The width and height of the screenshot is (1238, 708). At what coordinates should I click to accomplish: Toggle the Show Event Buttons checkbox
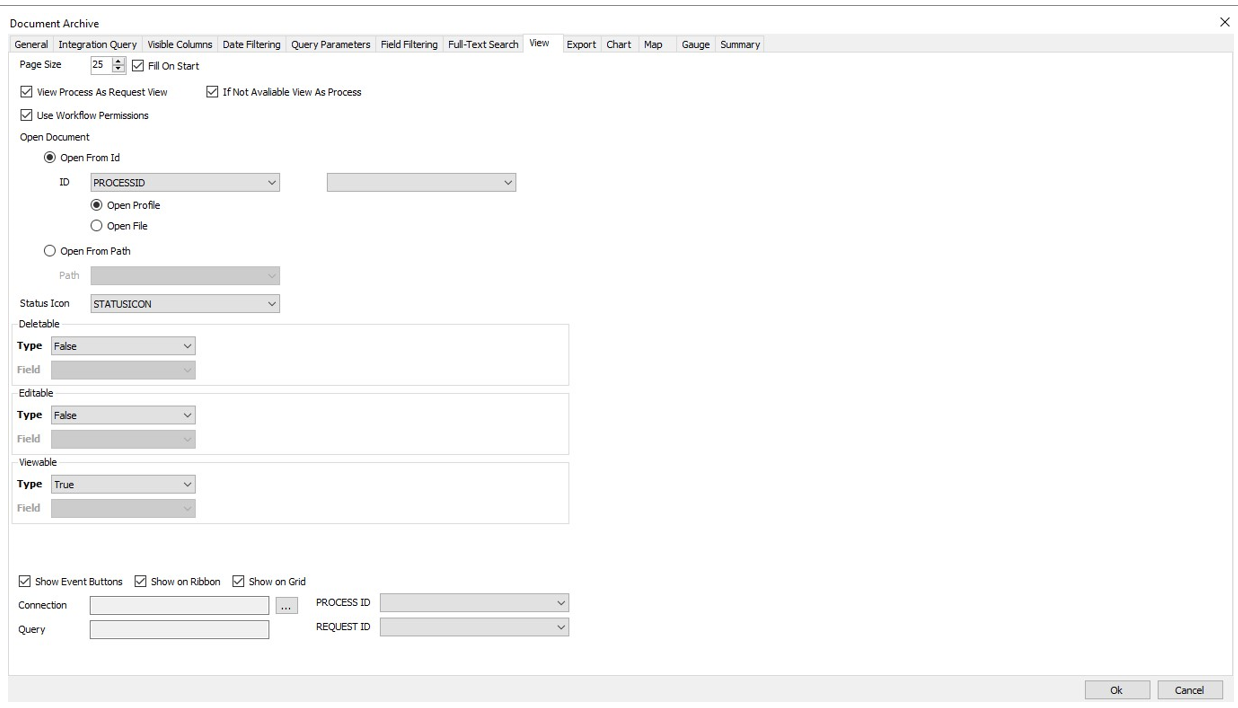pyautogui.click(x=25, y=581)
